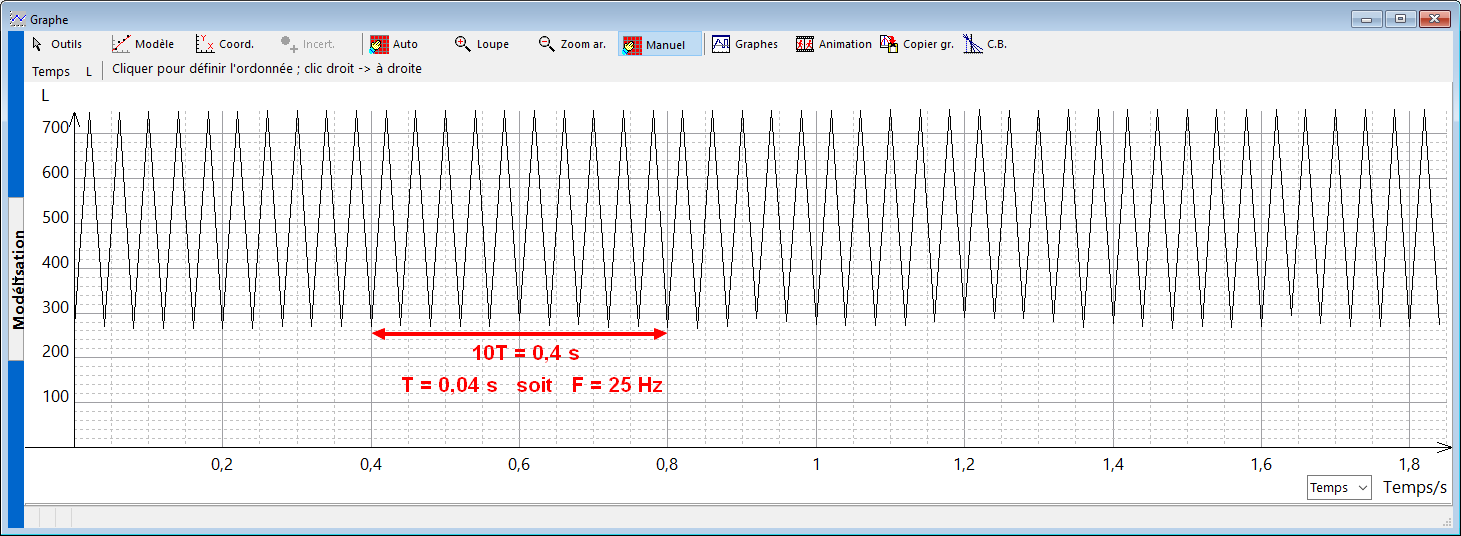Click the 1,4 tick label
1461x536 pixels.
pos(1113,464)
